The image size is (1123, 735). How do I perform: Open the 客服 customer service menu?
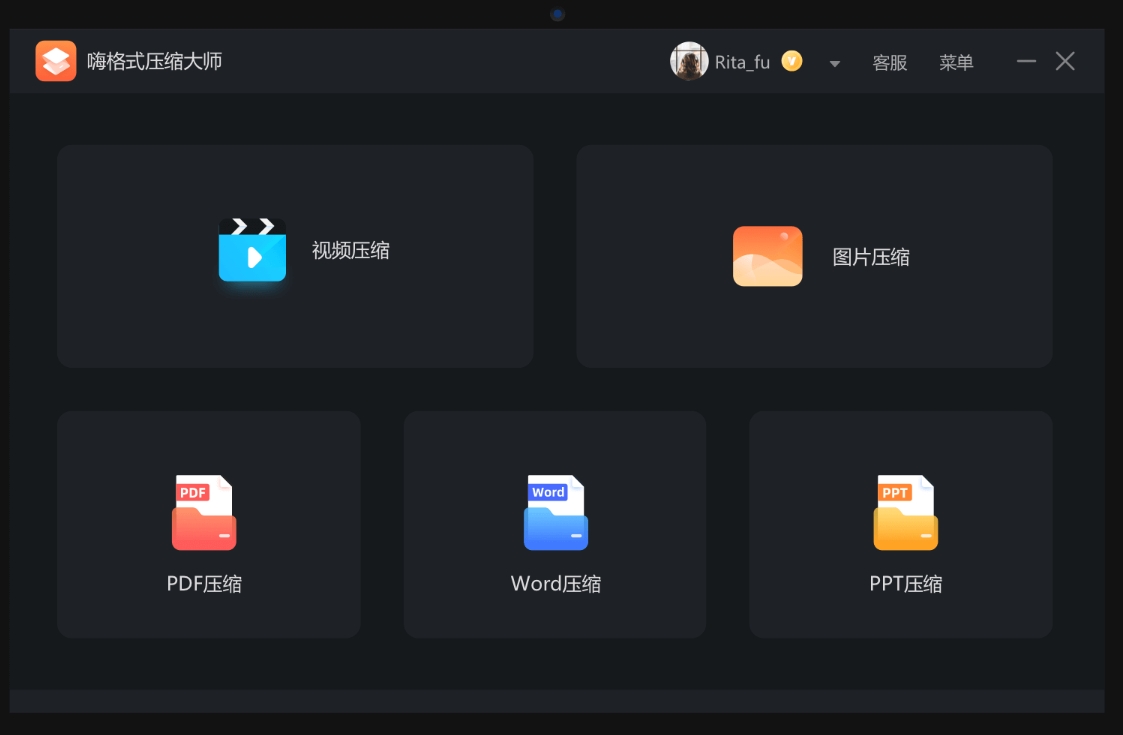(x=890, y=62)
